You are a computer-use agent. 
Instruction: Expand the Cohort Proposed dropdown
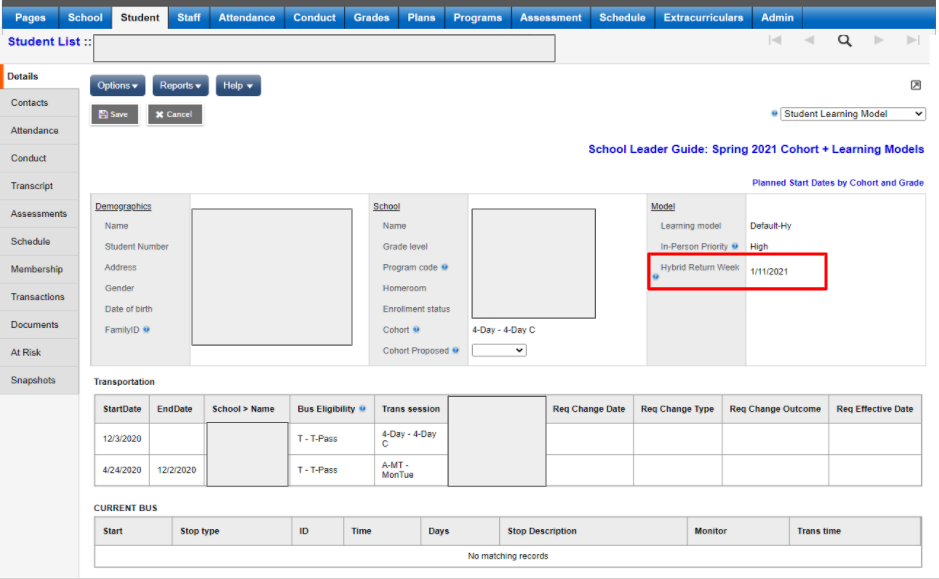click(x=499, y=350)
